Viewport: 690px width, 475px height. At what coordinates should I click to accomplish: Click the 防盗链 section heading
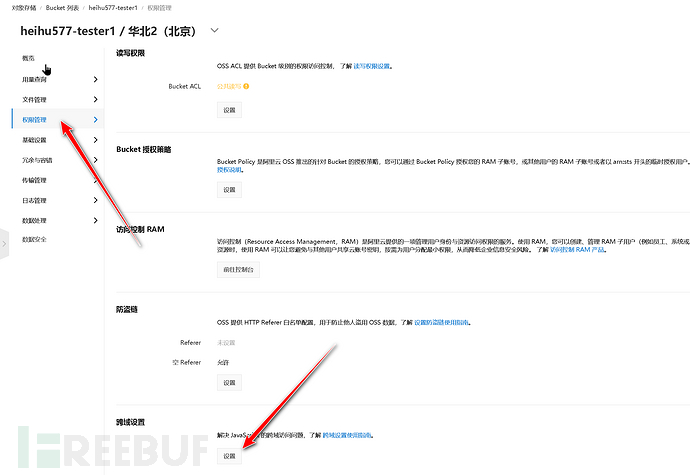pos(127,309)
